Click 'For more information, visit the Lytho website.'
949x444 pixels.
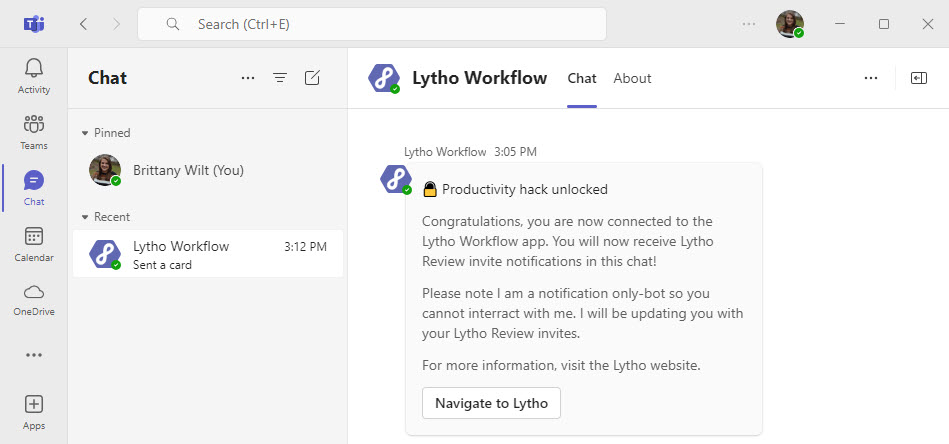coord(561,365)
